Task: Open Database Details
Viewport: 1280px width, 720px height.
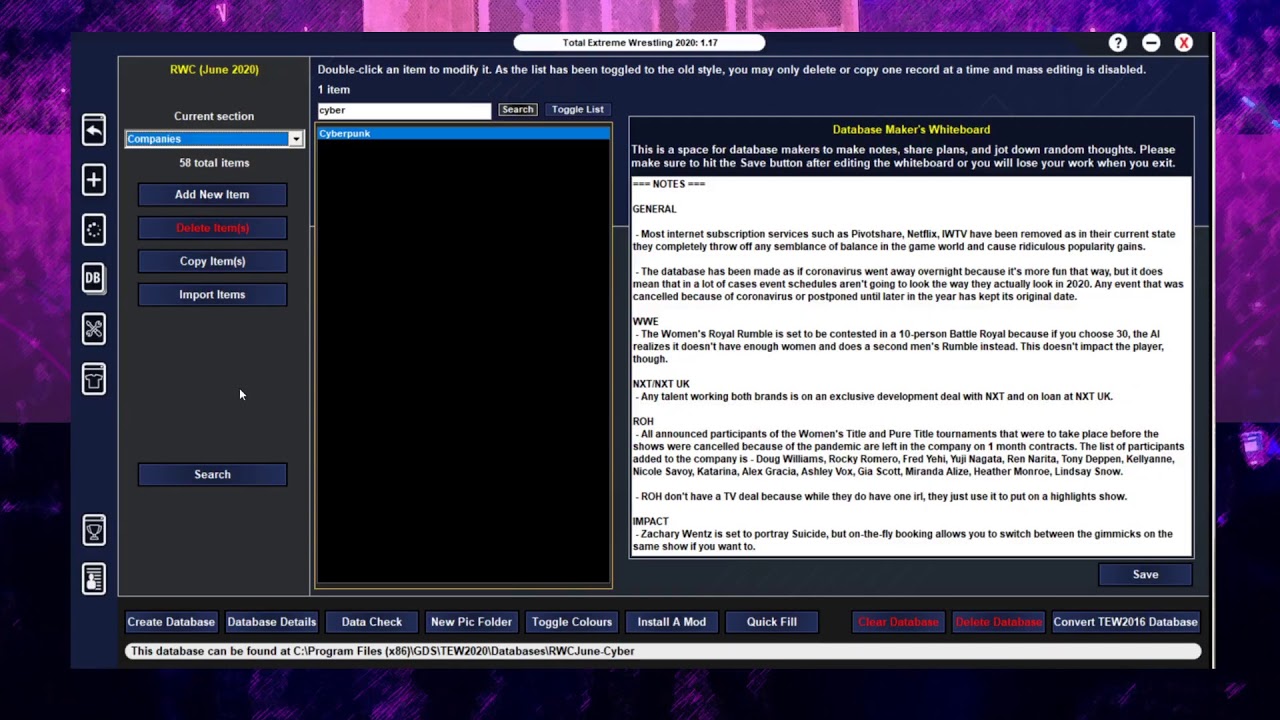Action: (271, 622)
